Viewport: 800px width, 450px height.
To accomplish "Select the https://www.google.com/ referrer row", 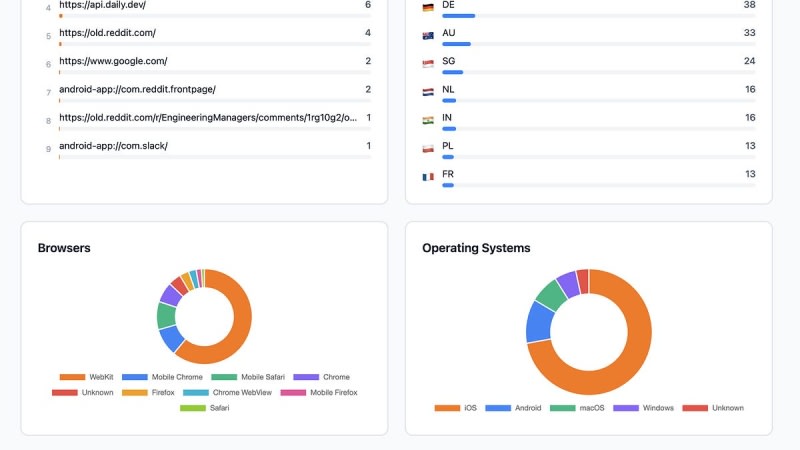I will click(113, 61).
